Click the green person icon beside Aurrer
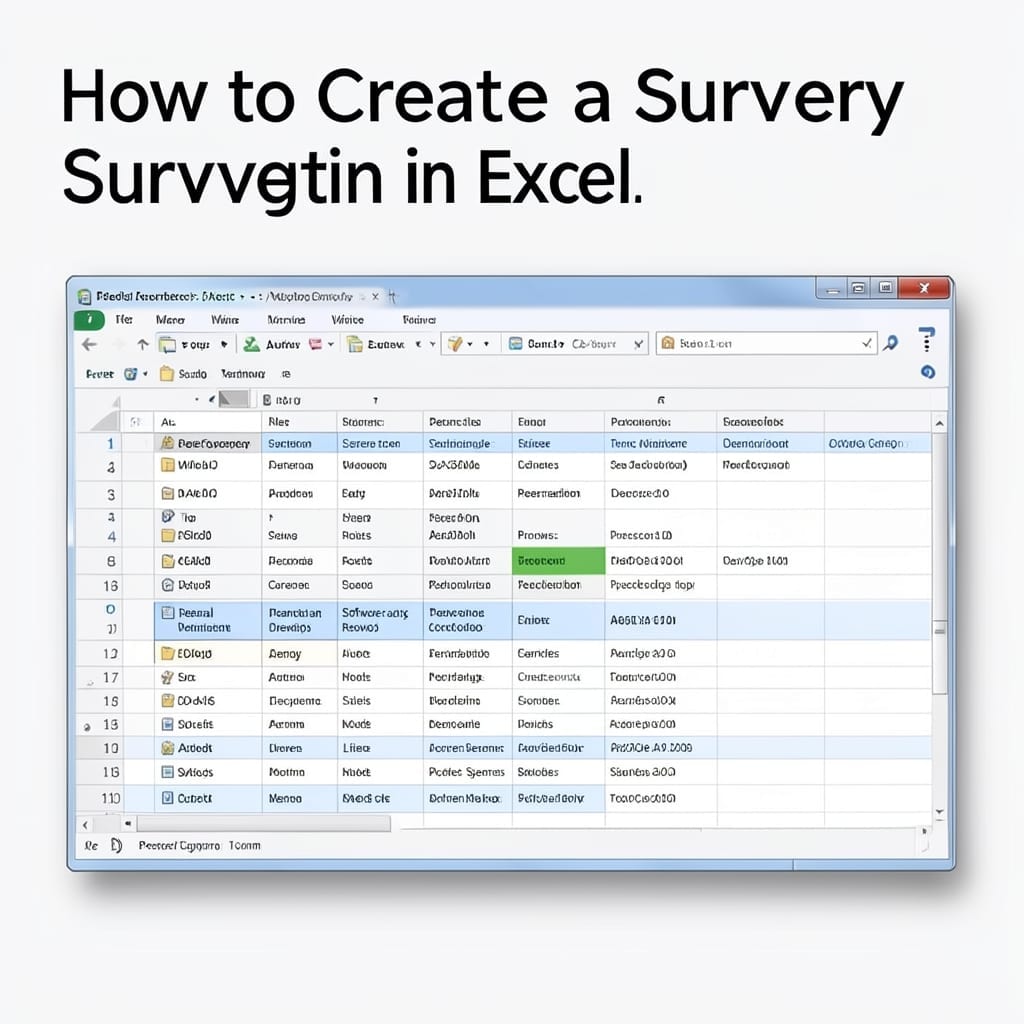The height and width of the screenshot is (1024, 1024). [251, 344]
